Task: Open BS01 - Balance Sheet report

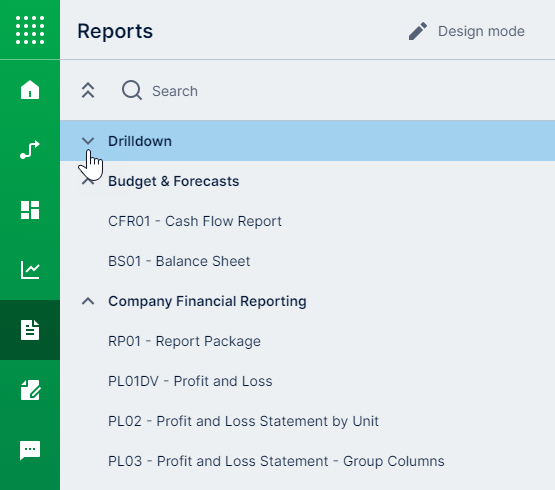Action: [x=179, y=261]
